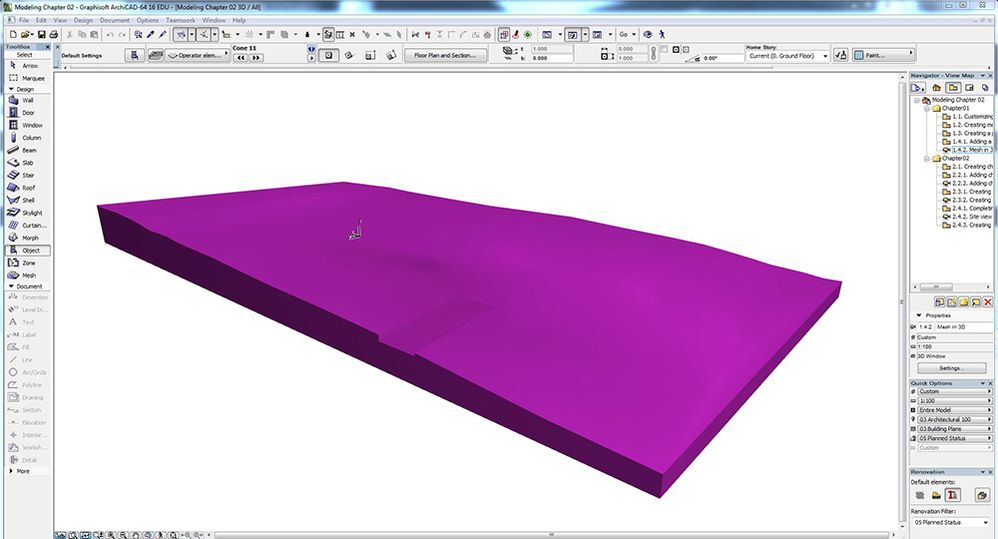The width and height of the screenshot is (998, 539).
Task: Open the Design menu
Action: pos(83,20)
